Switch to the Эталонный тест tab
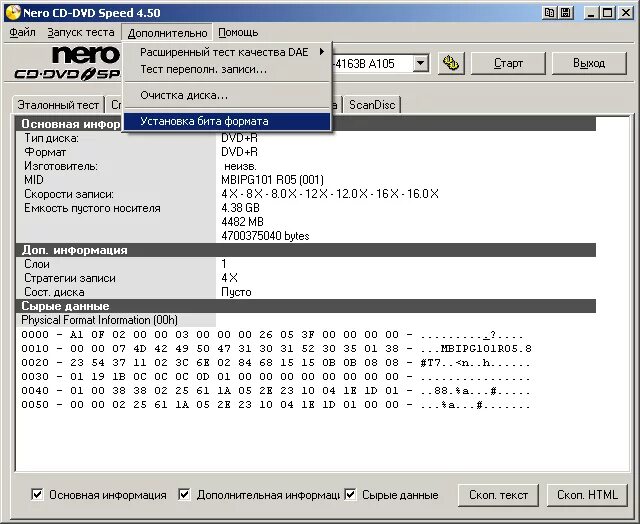Image resolution: width=640 pixels, height=524 pixels. click(x=58, y=105)
